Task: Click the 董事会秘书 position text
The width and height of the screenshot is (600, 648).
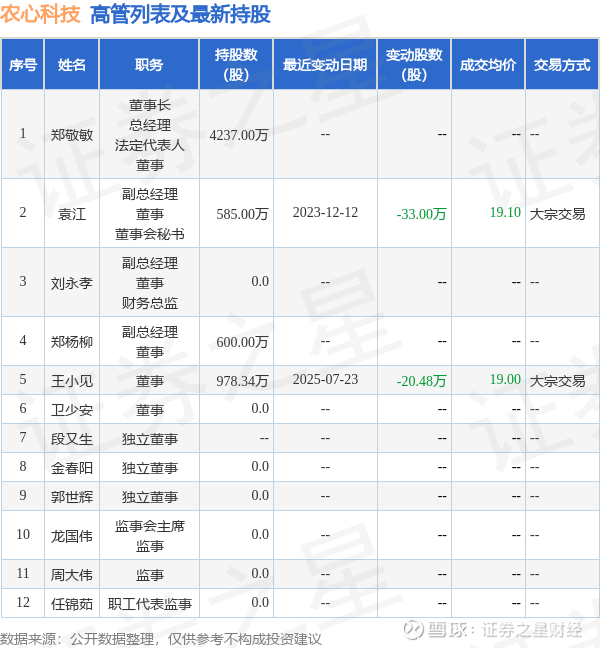Action: point(150,234)
